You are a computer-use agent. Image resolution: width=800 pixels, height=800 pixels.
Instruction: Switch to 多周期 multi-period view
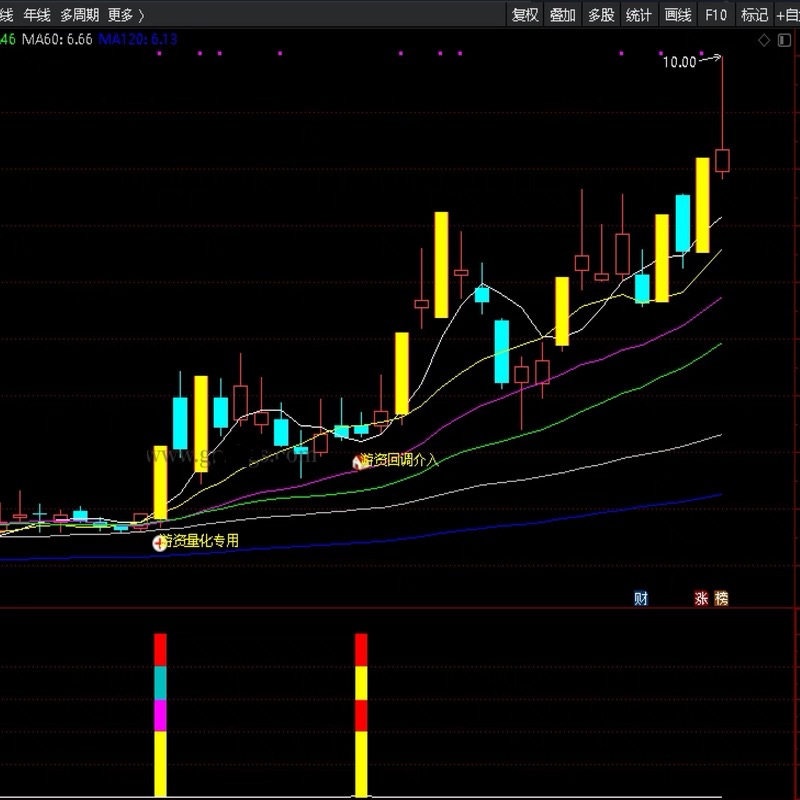pyautogui.click(x=80, y=15)
